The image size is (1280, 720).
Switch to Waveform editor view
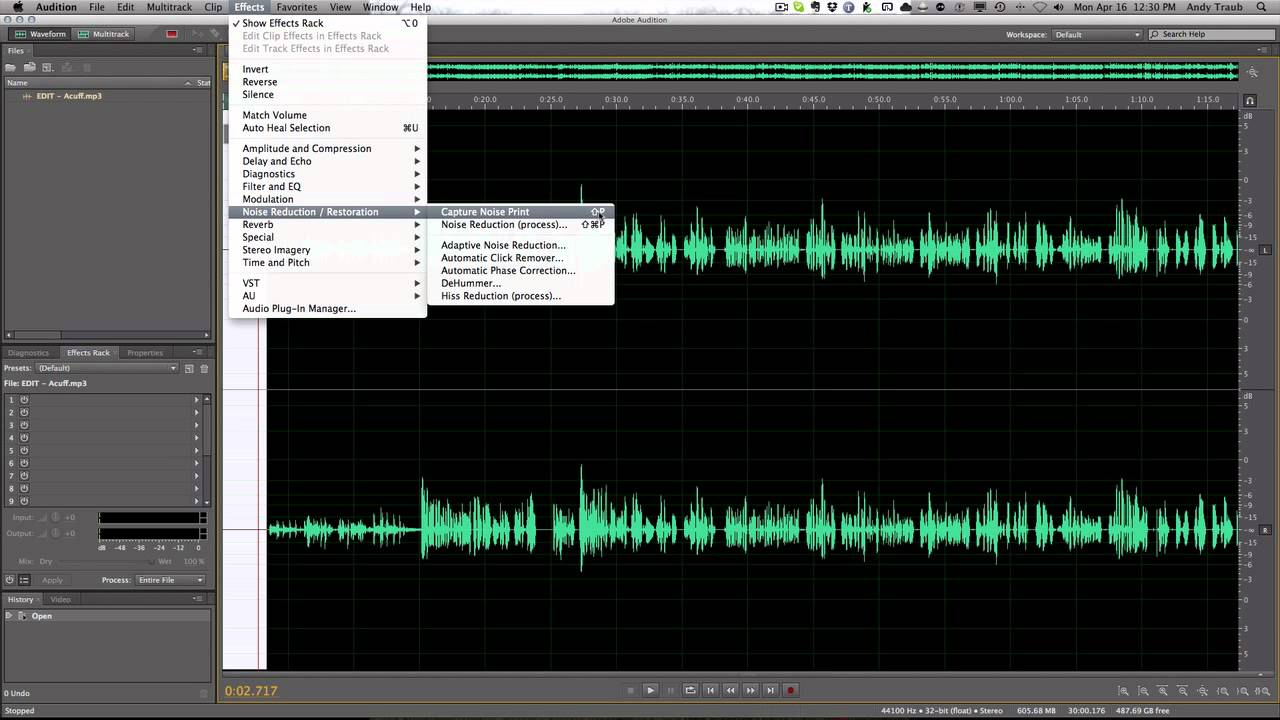(x=40, y=34)
